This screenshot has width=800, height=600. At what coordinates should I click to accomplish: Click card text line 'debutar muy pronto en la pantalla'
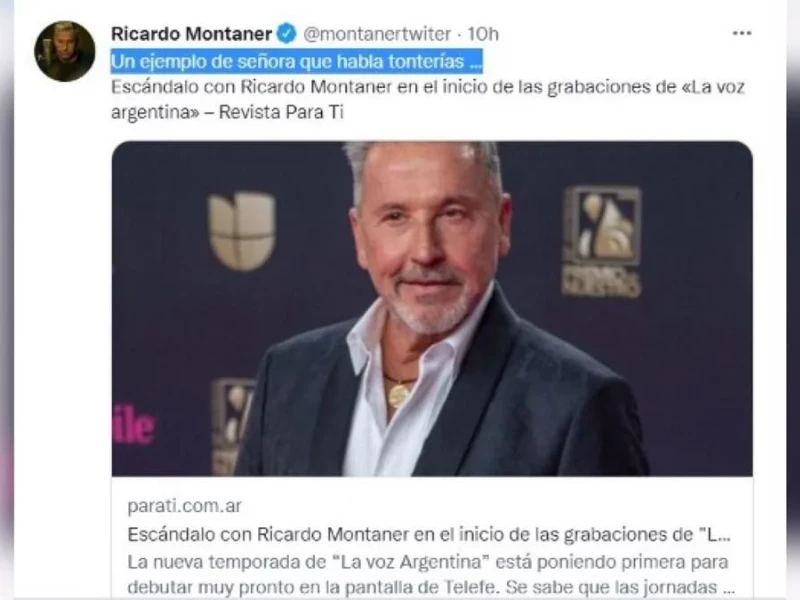[x=431, y=587]
